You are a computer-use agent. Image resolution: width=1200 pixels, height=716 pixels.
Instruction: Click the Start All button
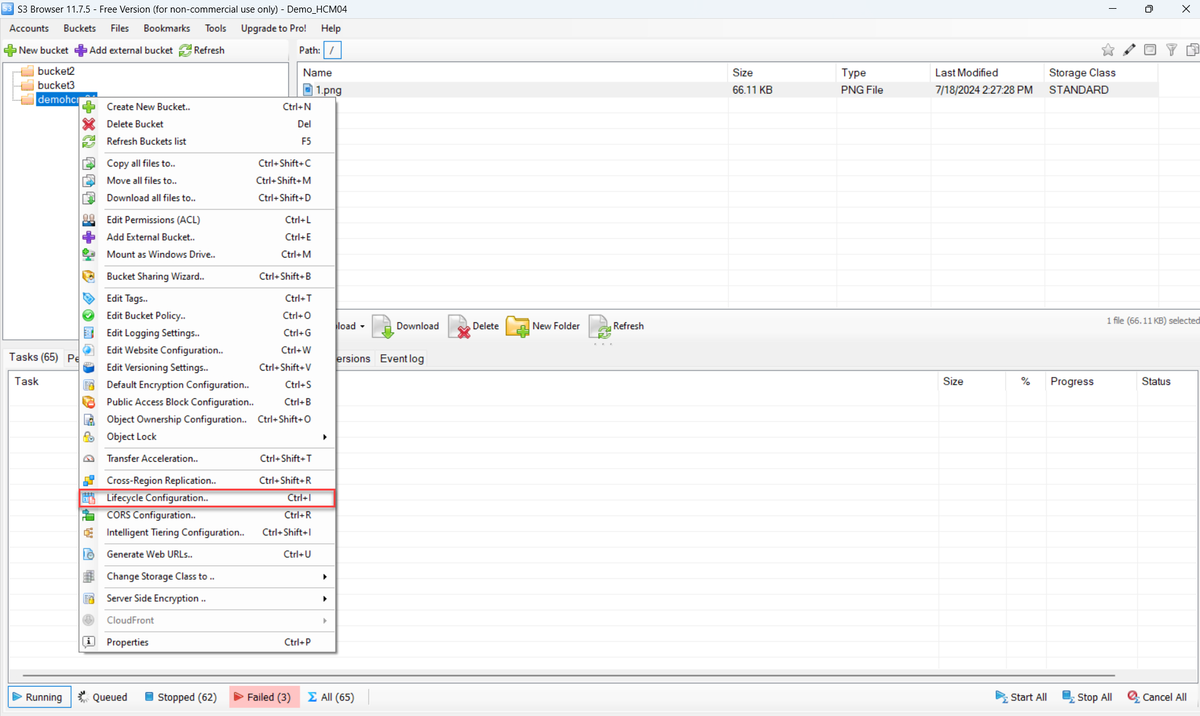pos(1021,697)
